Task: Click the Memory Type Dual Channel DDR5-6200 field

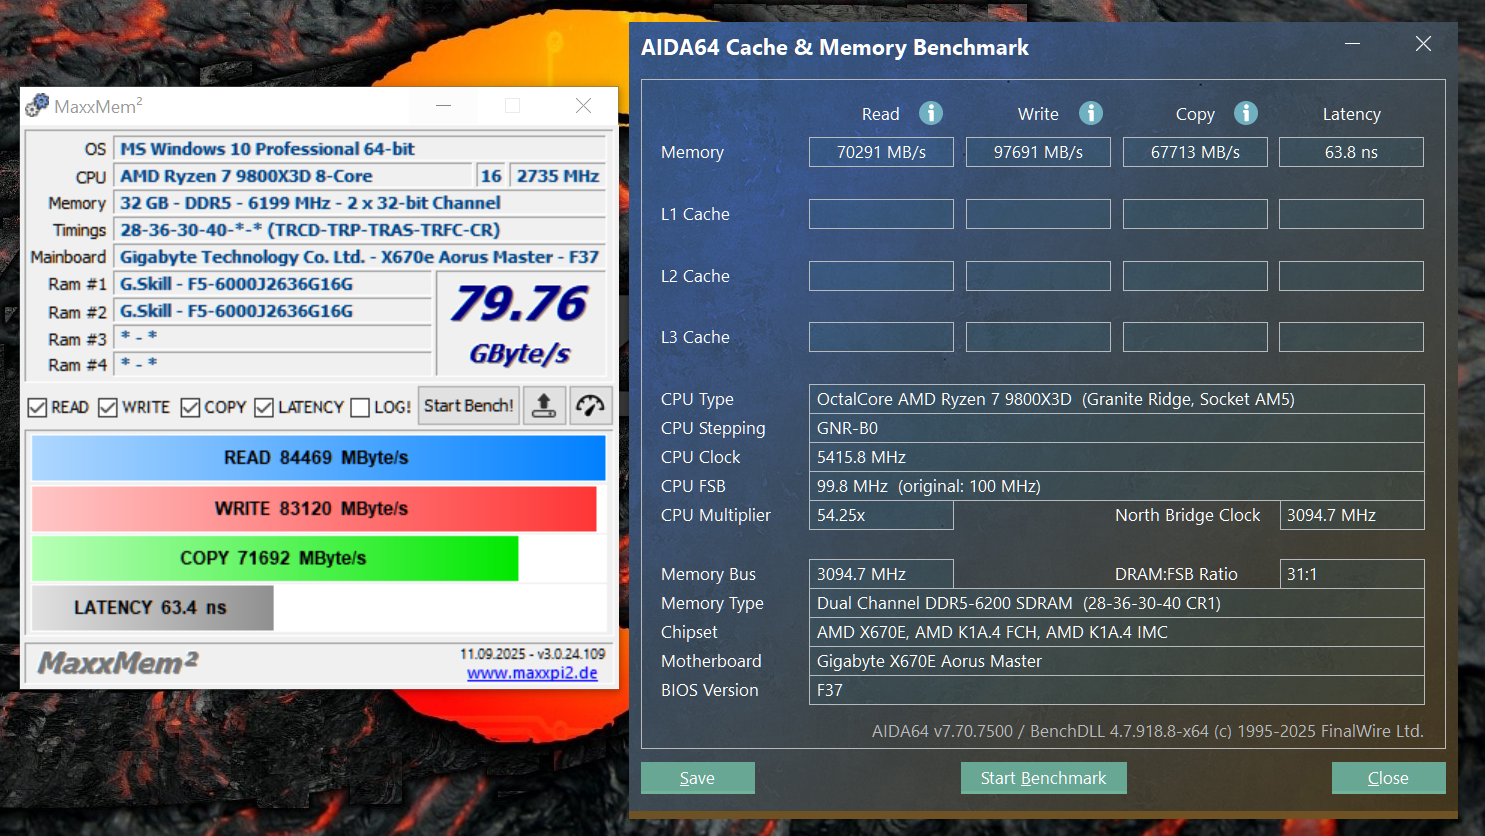Action: 1116,603
